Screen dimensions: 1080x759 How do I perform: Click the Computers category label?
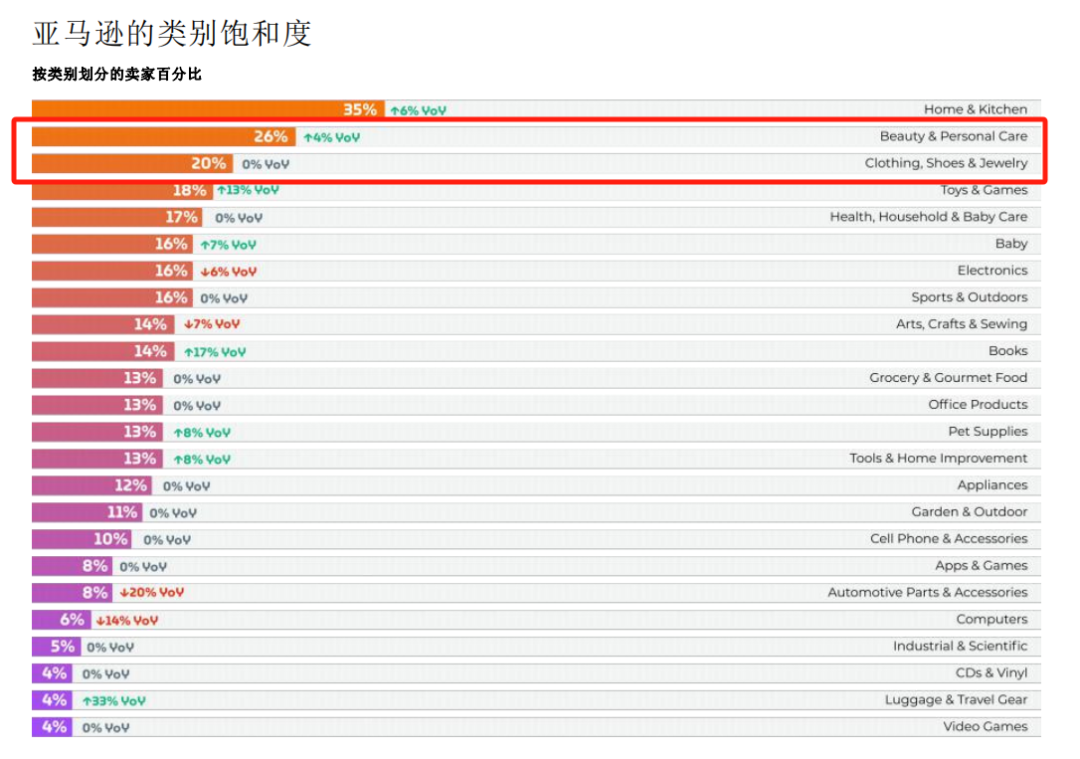991,620
